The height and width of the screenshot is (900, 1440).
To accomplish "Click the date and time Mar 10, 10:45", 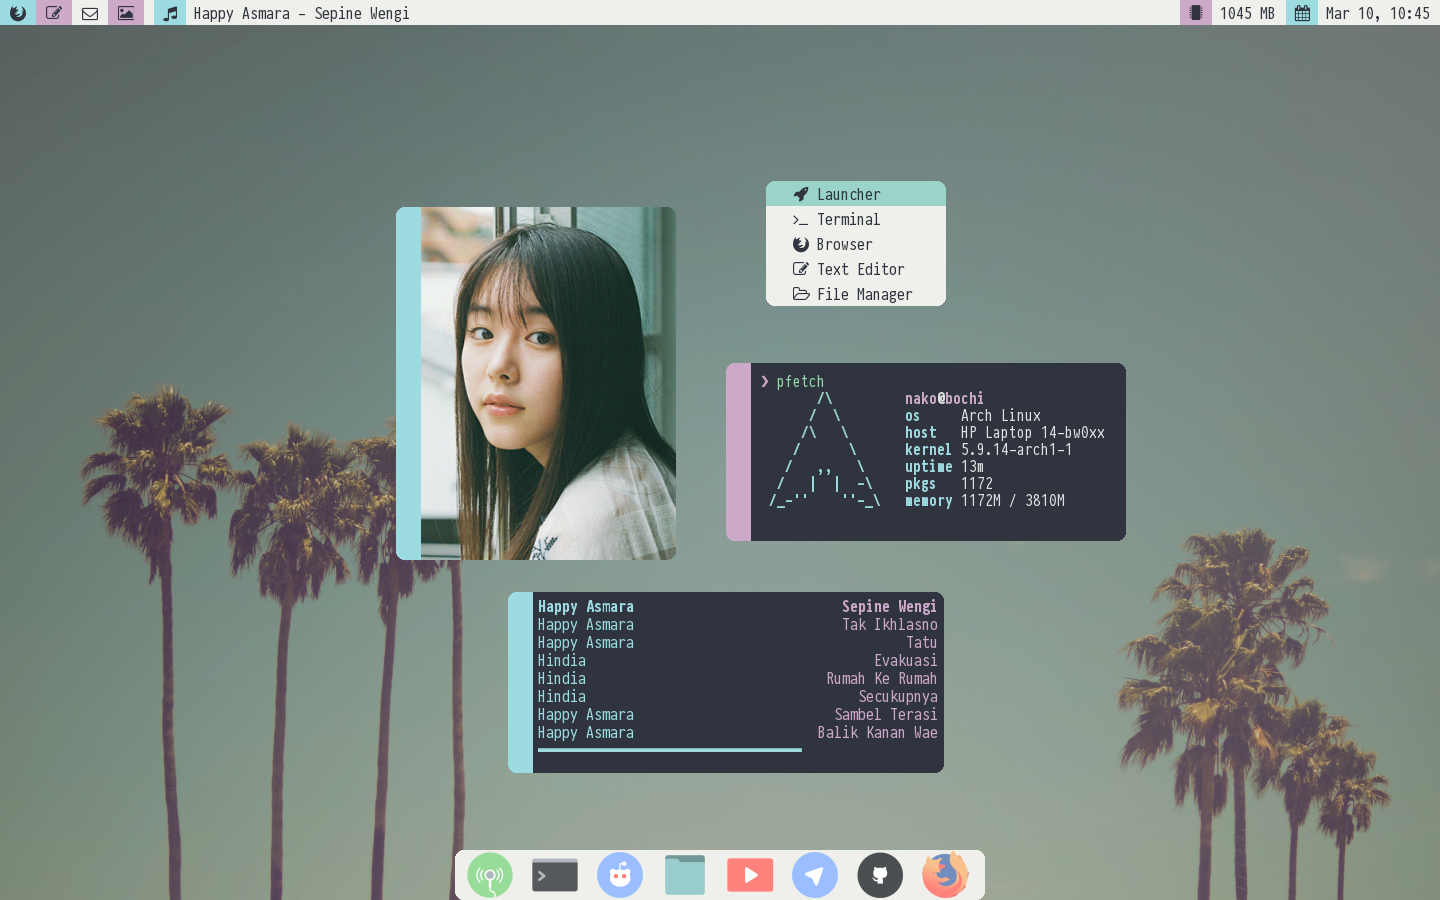I will (1378, 13).
